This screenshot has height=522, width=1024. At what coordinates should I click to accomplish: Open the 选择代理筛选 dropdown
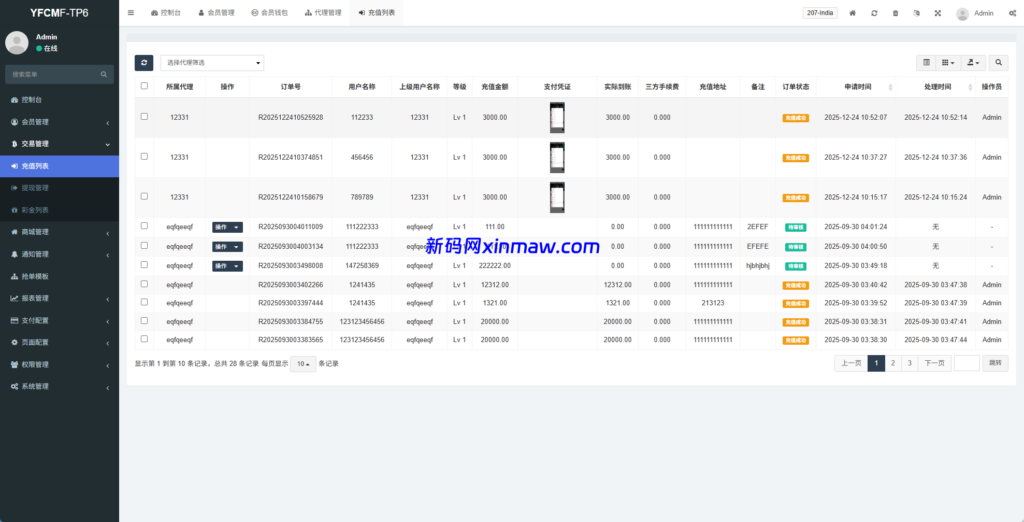[x=212, y=63]
